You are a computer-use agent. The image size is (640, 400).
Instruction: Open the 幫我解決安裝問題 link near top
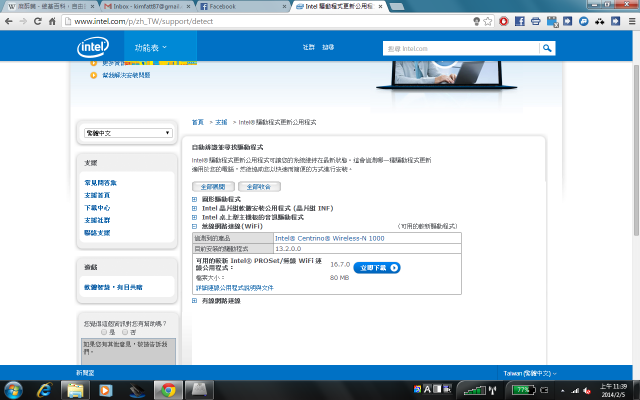[126, 75]
